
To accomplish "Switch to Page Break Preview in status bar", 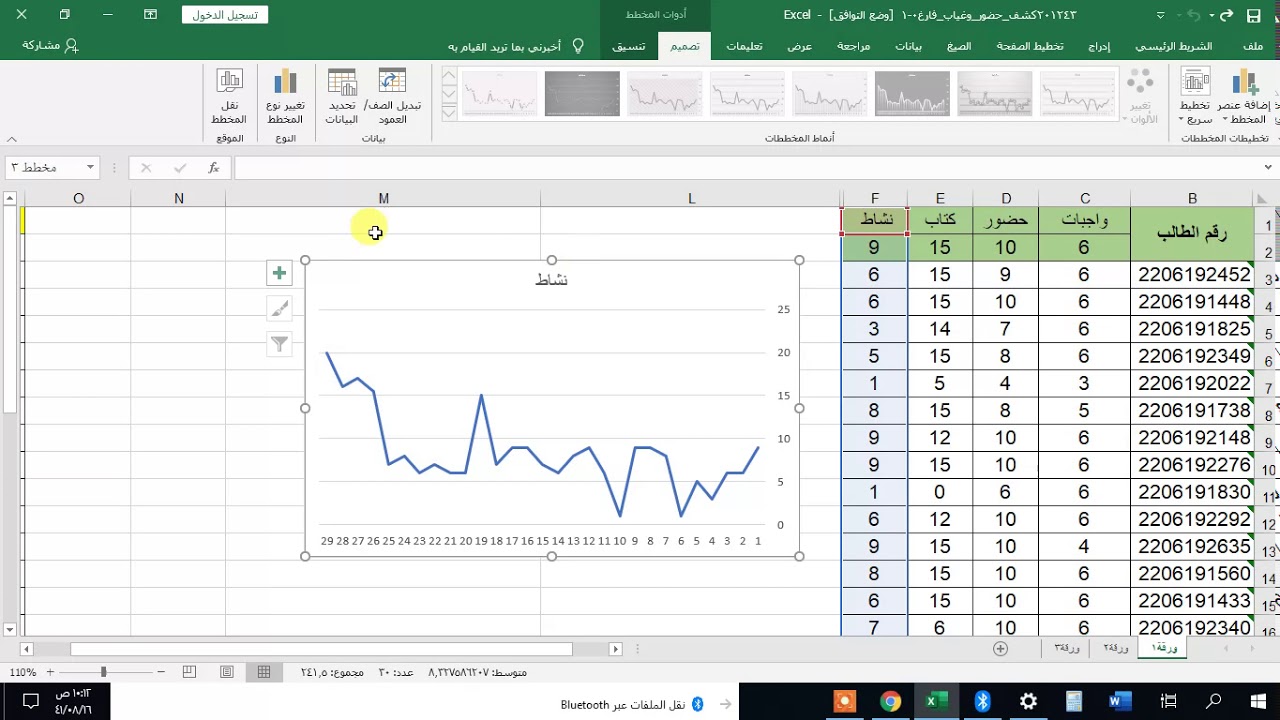I will pos(189,673).
